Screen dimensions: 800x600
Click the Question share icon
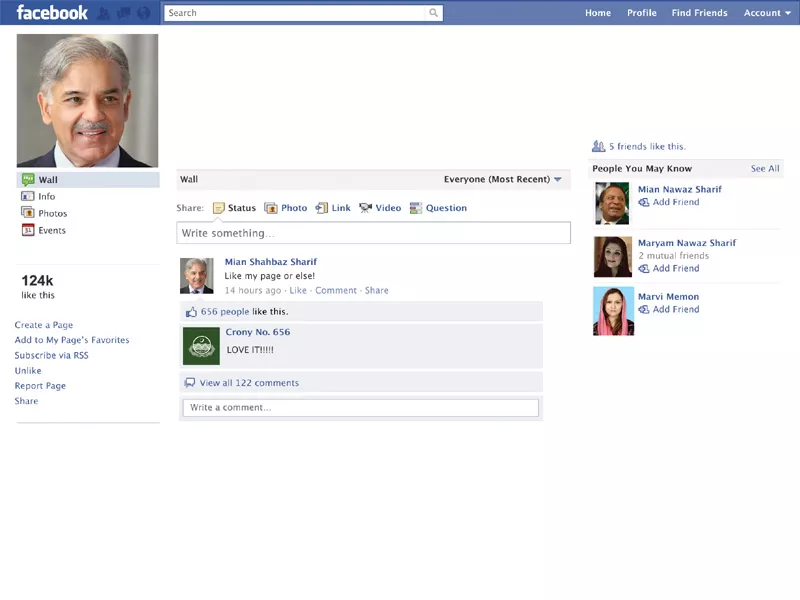(x=416, y=208)
